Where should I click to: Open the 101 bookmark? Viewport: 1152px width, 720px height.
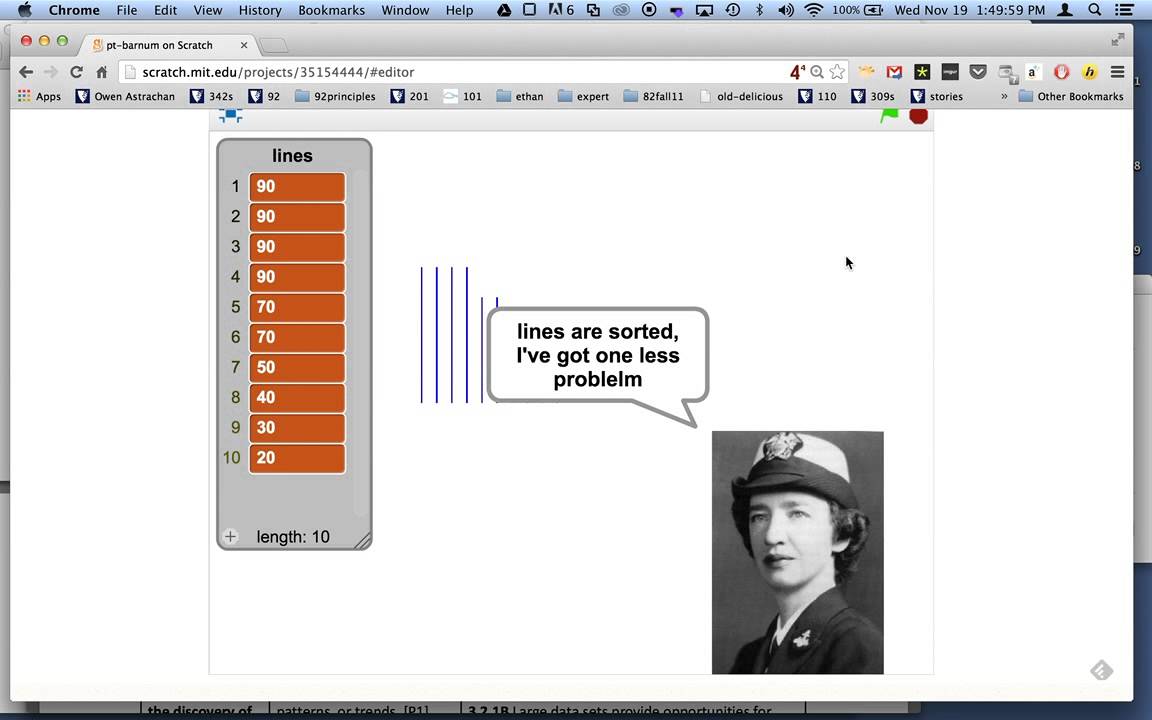(462, 96)
